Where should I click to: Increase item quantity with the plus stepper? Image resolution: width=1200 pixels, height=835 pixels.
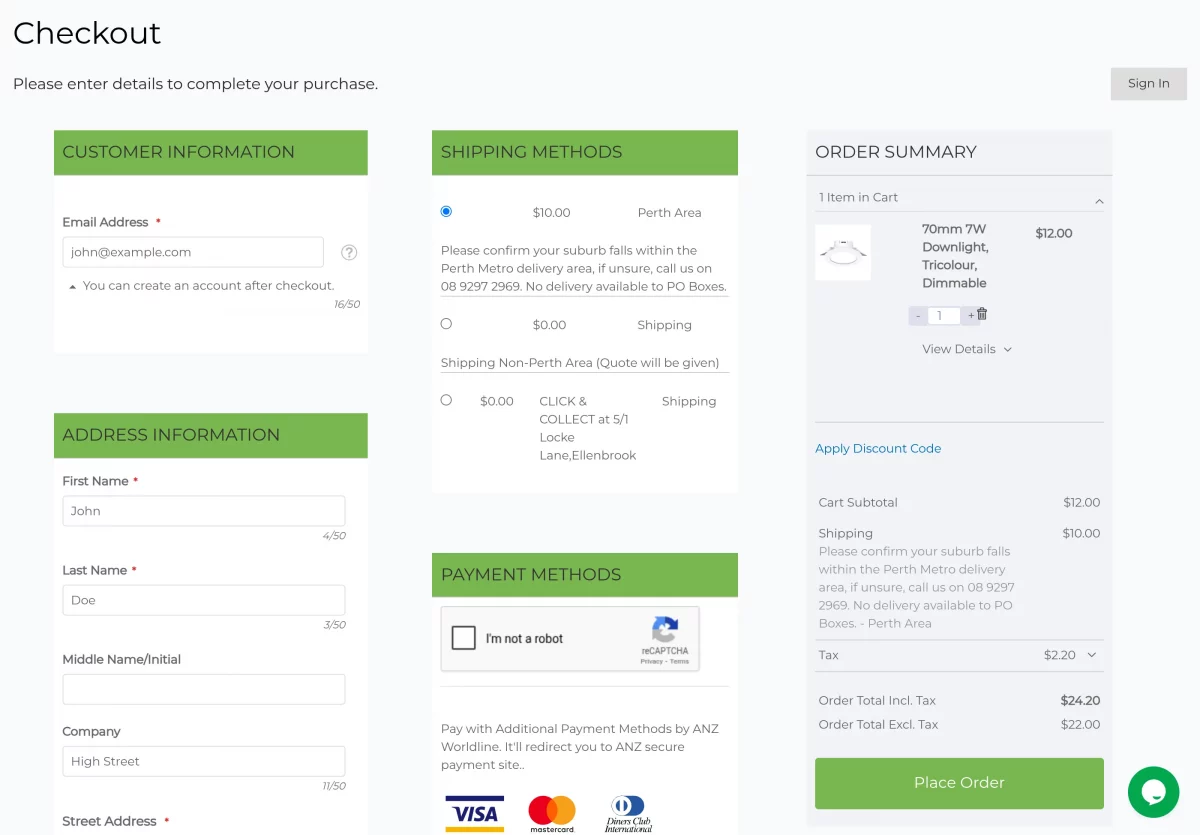[968, 314]
